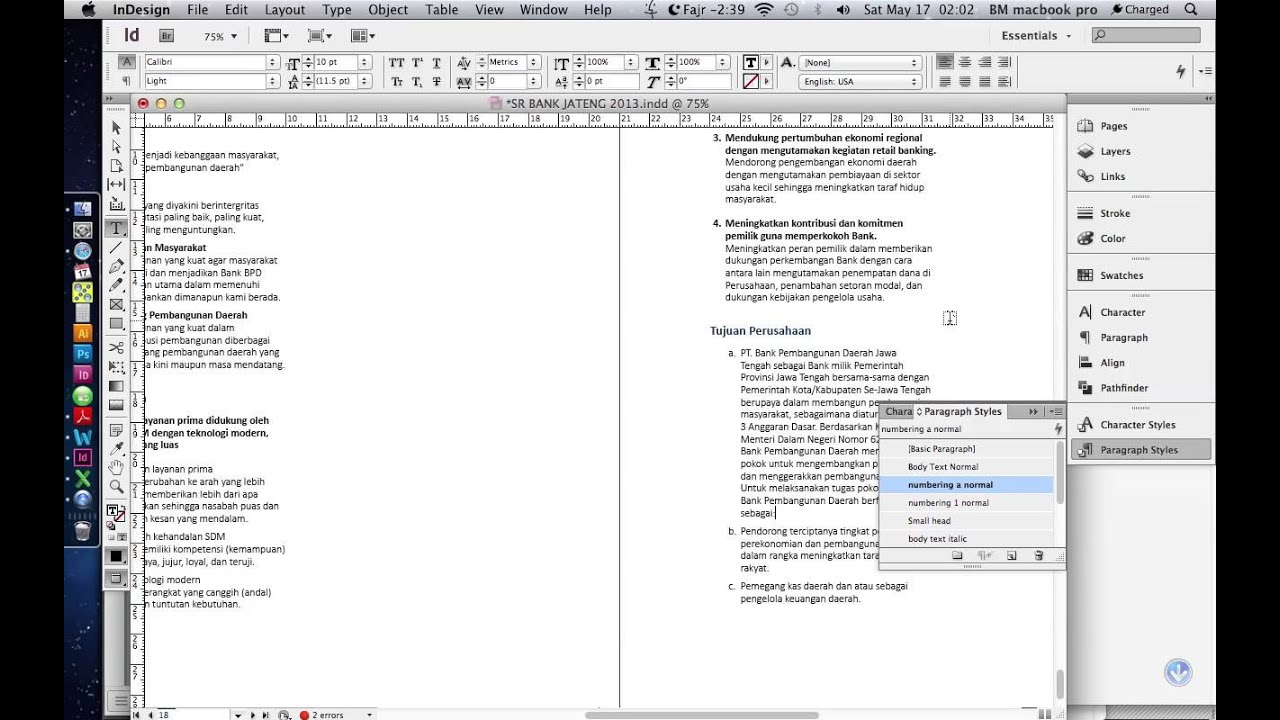Open the Window menu

544,9
